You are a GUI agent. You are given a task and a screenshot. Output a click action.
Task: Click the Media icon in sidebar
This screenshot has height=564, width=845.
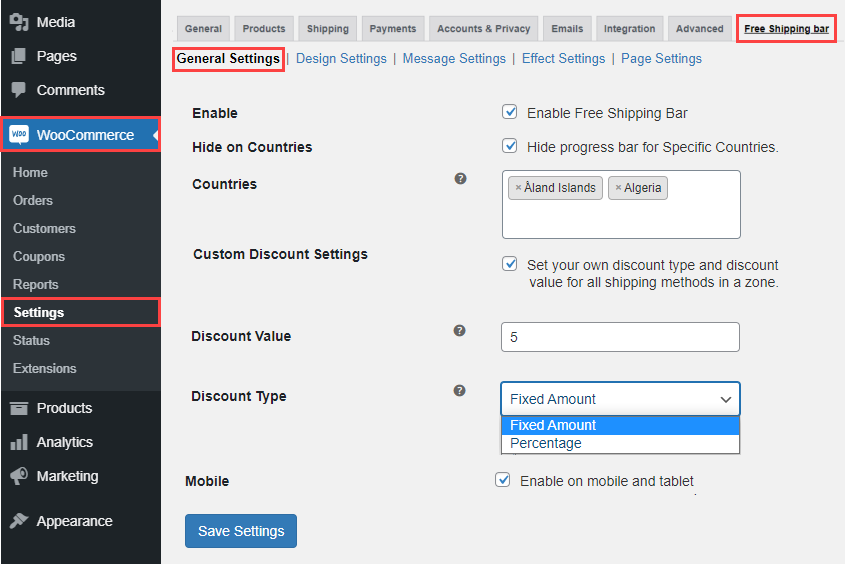[19, 22]
